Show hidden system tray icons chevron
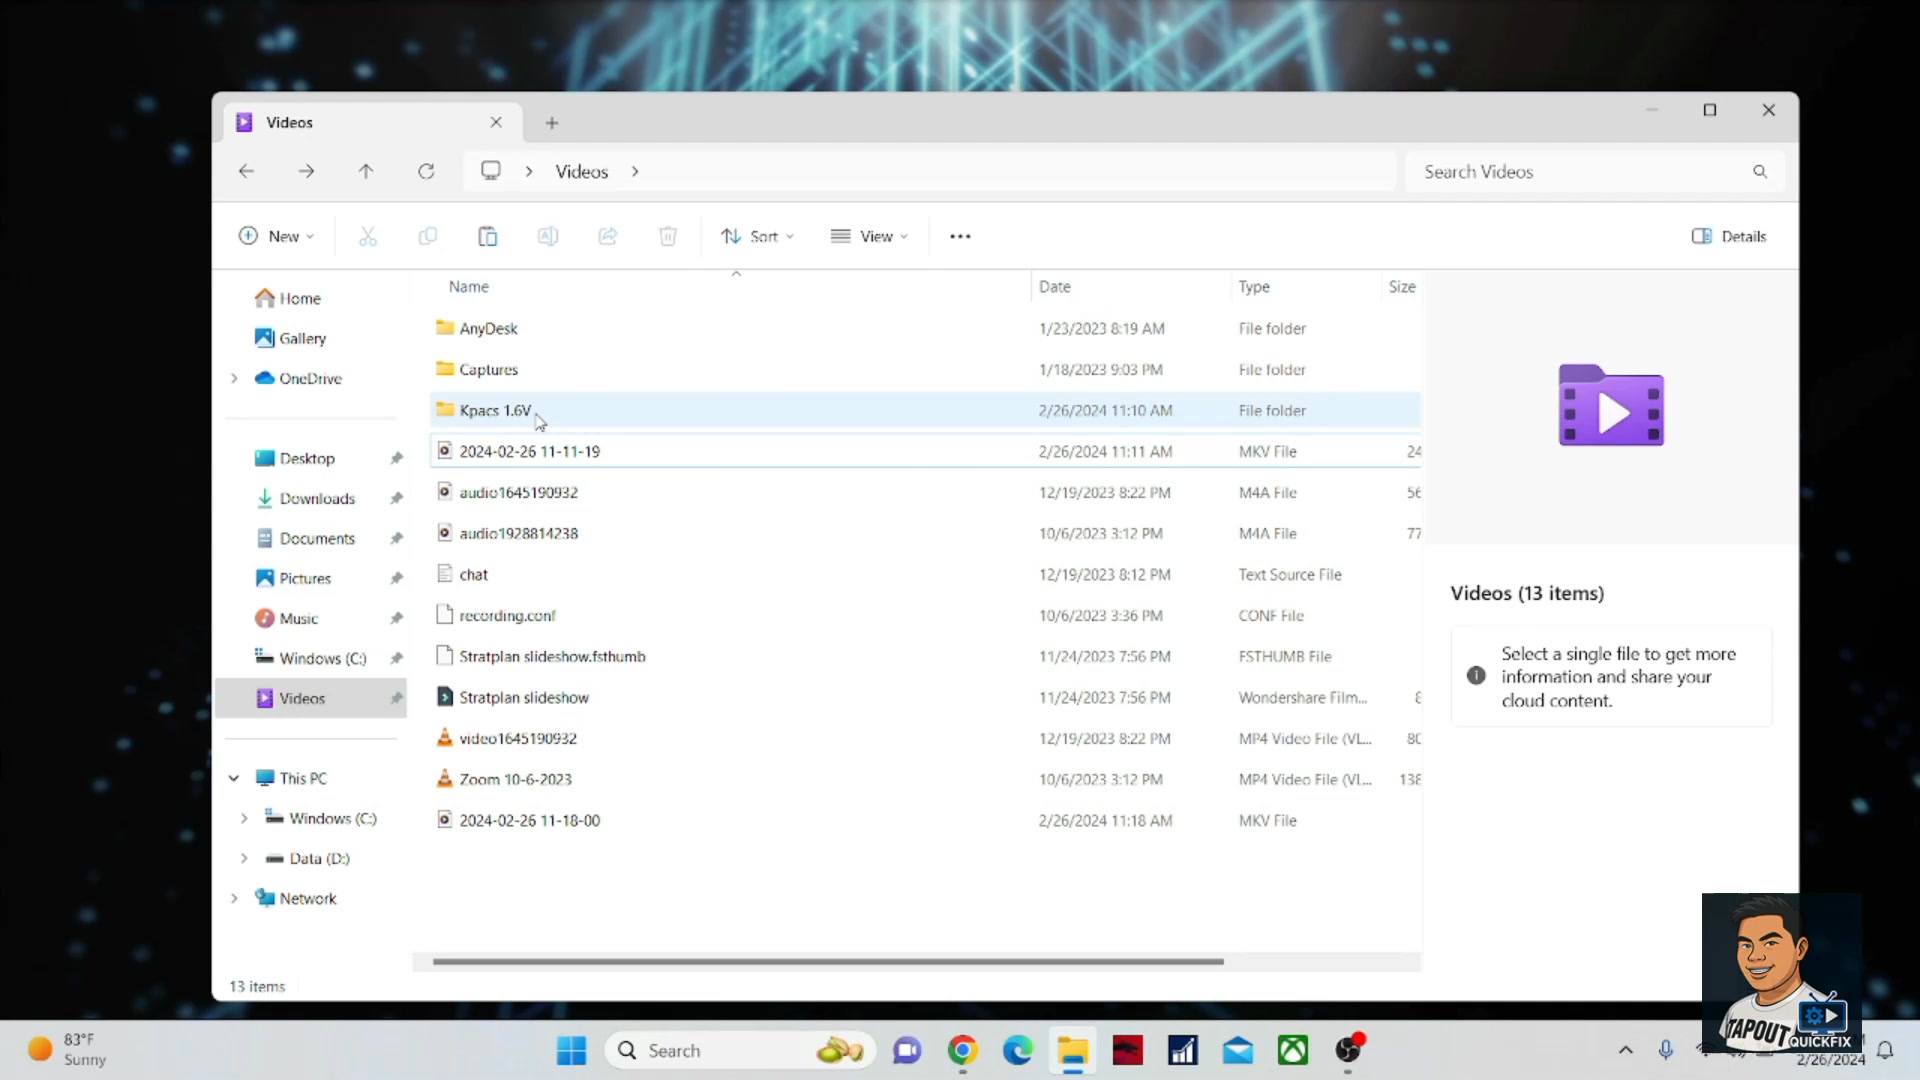This screenshot has height=1080, width=1920. (1626, 1050)
